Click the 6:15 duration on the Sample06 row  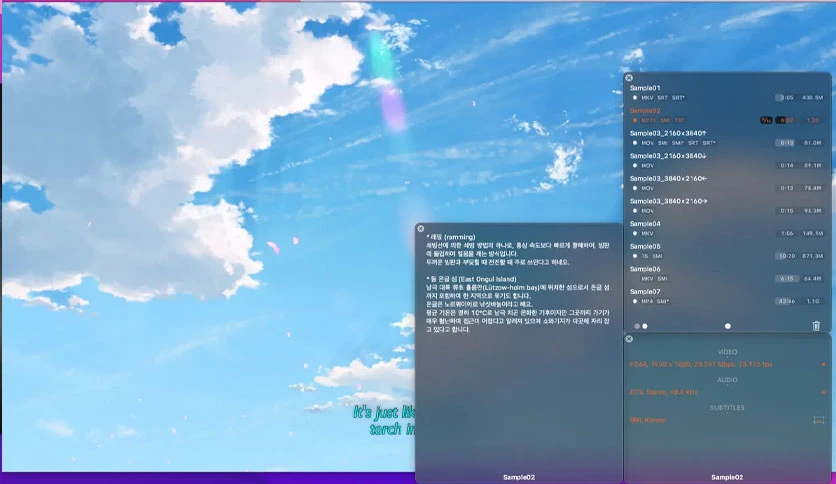pos(786,278)
